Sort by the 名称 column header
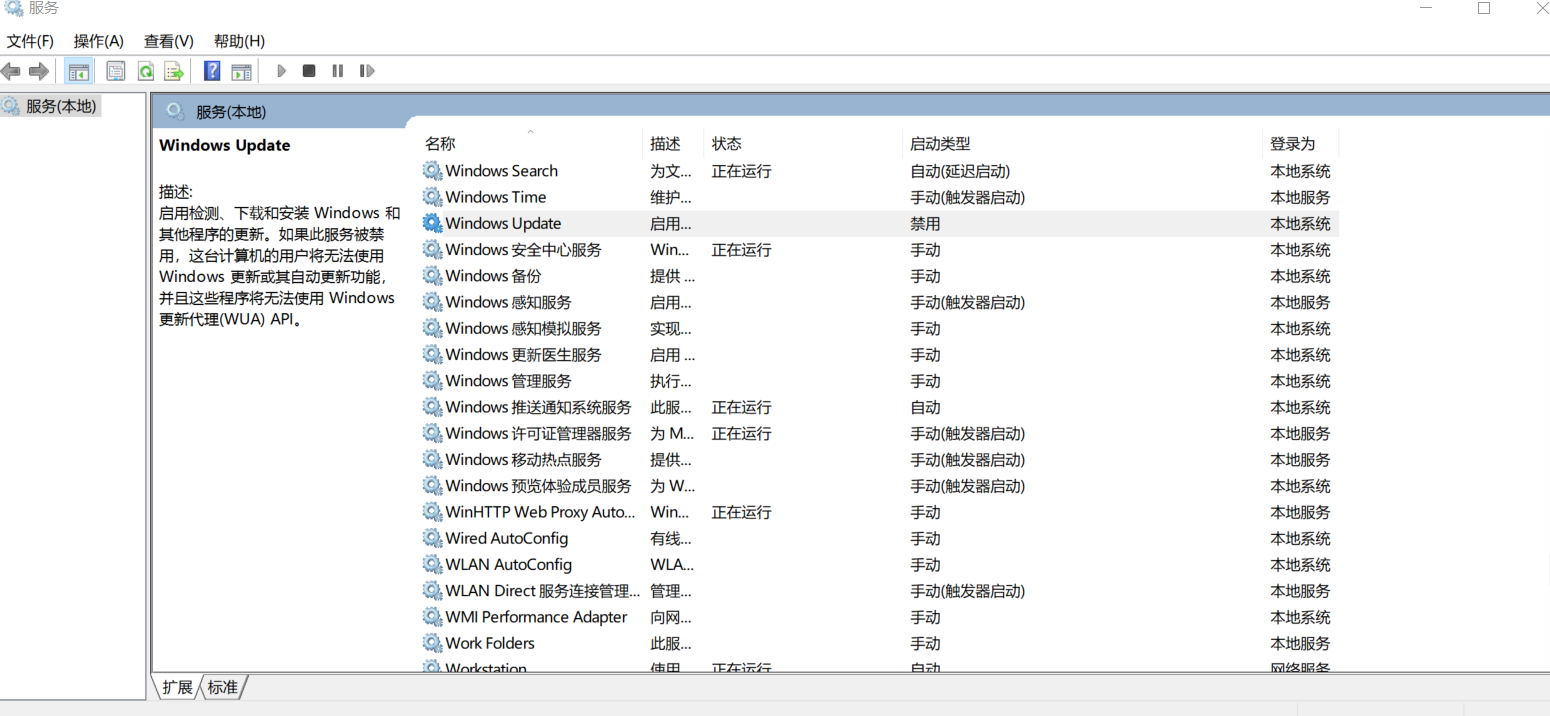Viewport: 1550px width, 716px height. click(440, 144)
